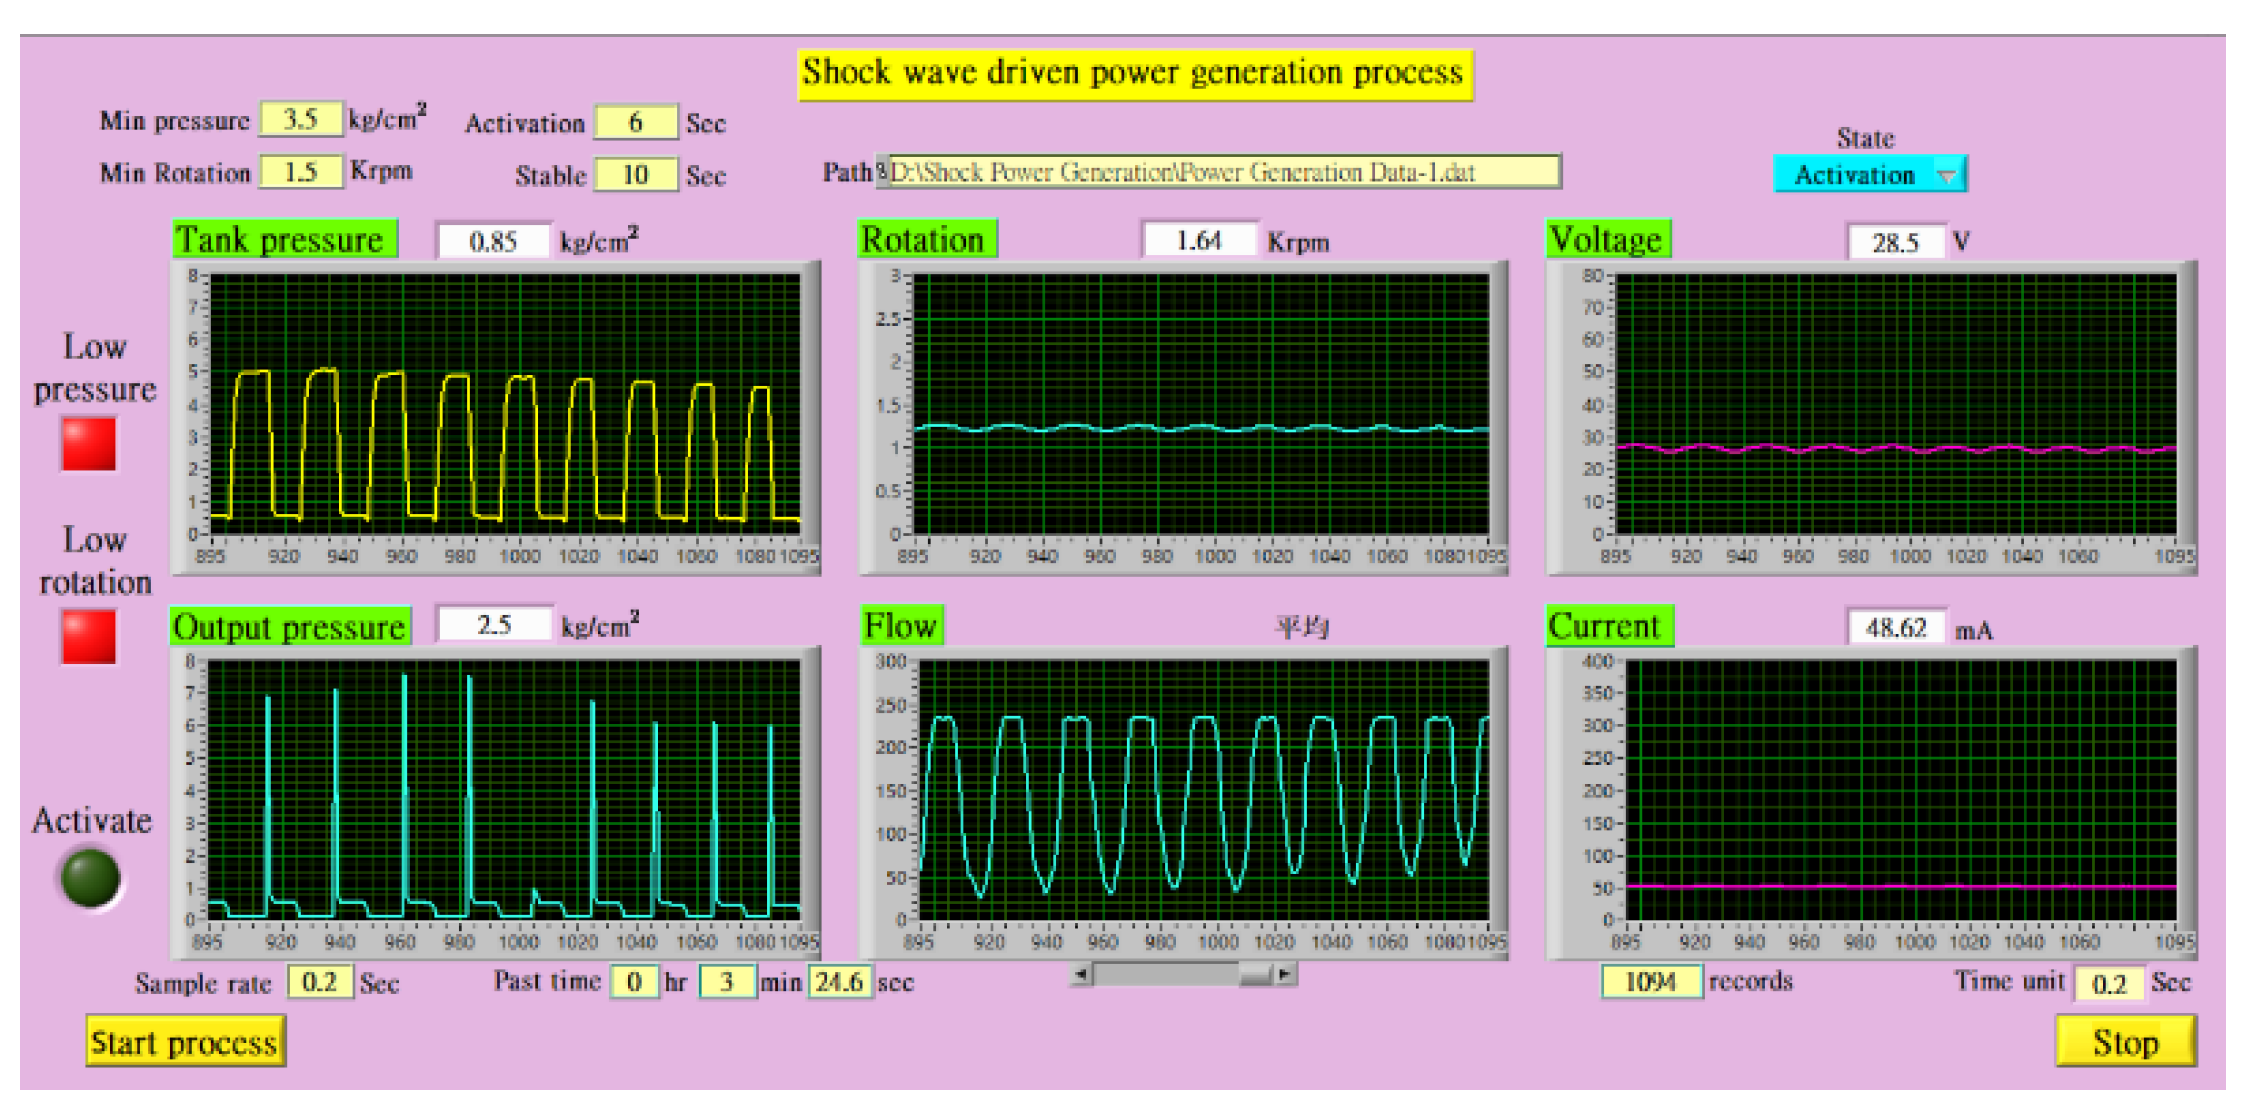Click the Path file field
This screenshot has width=2247, height=1109.
coord(1223,172)
